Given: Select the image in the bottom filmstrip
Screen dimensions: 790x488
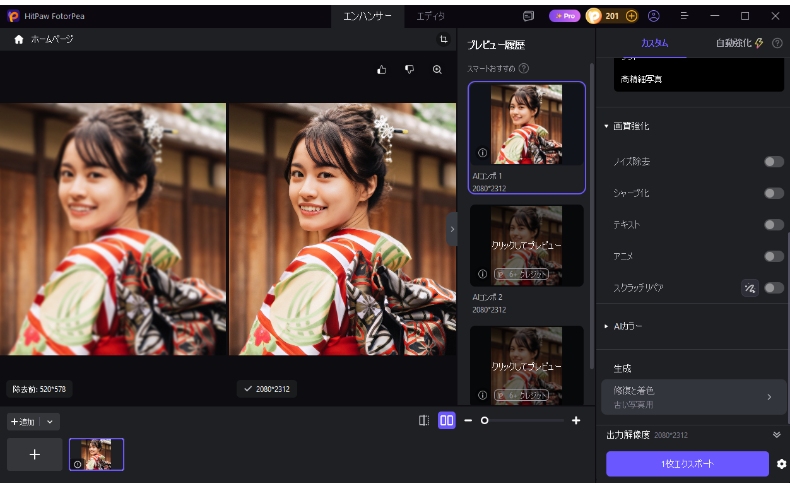Looking at the screenshot, I should pos(96,455).
